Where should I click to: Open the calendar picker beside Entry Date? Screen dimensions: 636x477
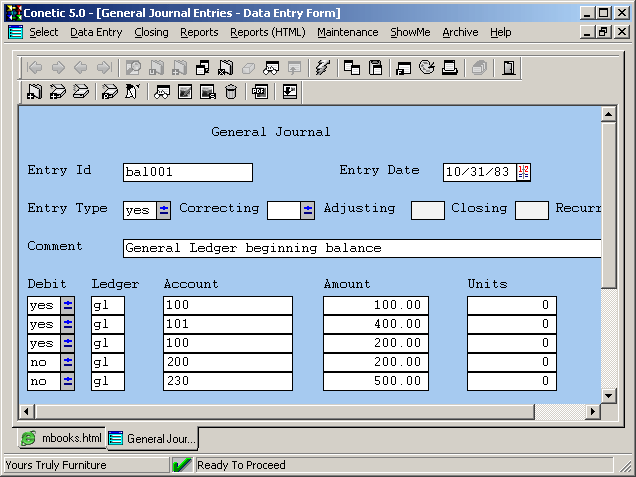523,172
